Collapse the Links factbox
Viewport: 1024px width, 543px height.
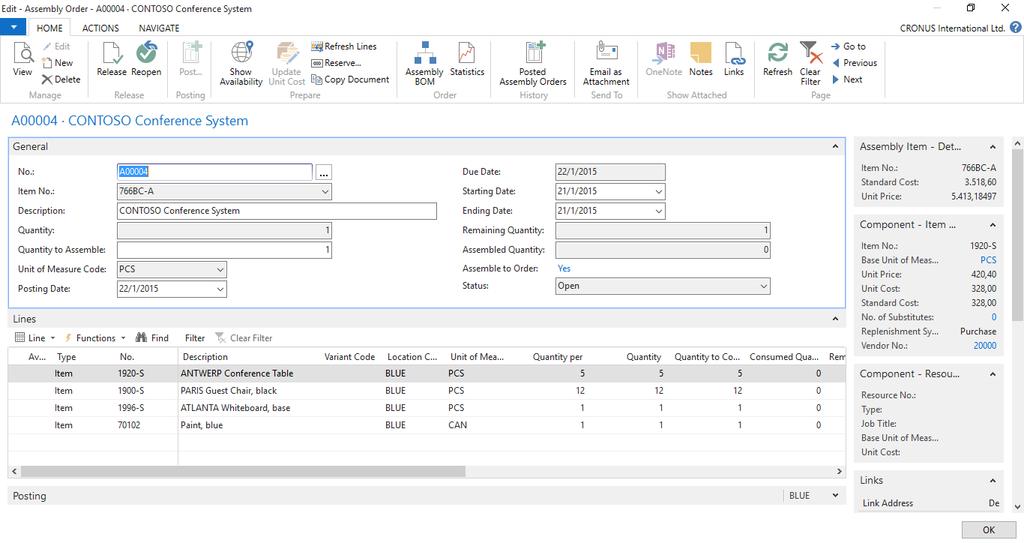point(993,480)
